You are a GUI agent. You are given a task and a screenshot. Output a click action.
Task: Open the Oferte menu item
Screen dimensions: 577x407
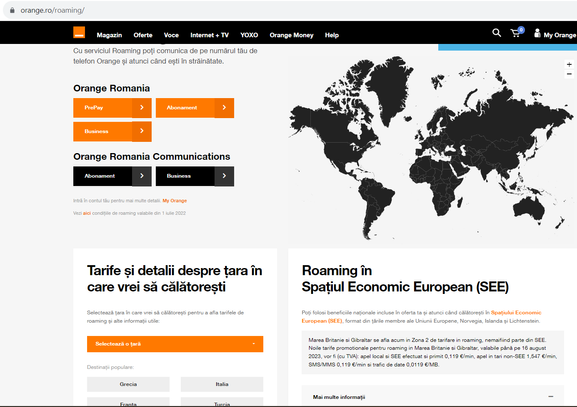(x=143, y=35)
